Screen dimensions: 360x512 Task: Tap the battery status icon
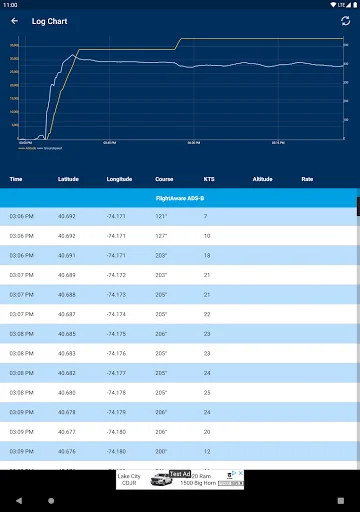[x=355, y=5]
